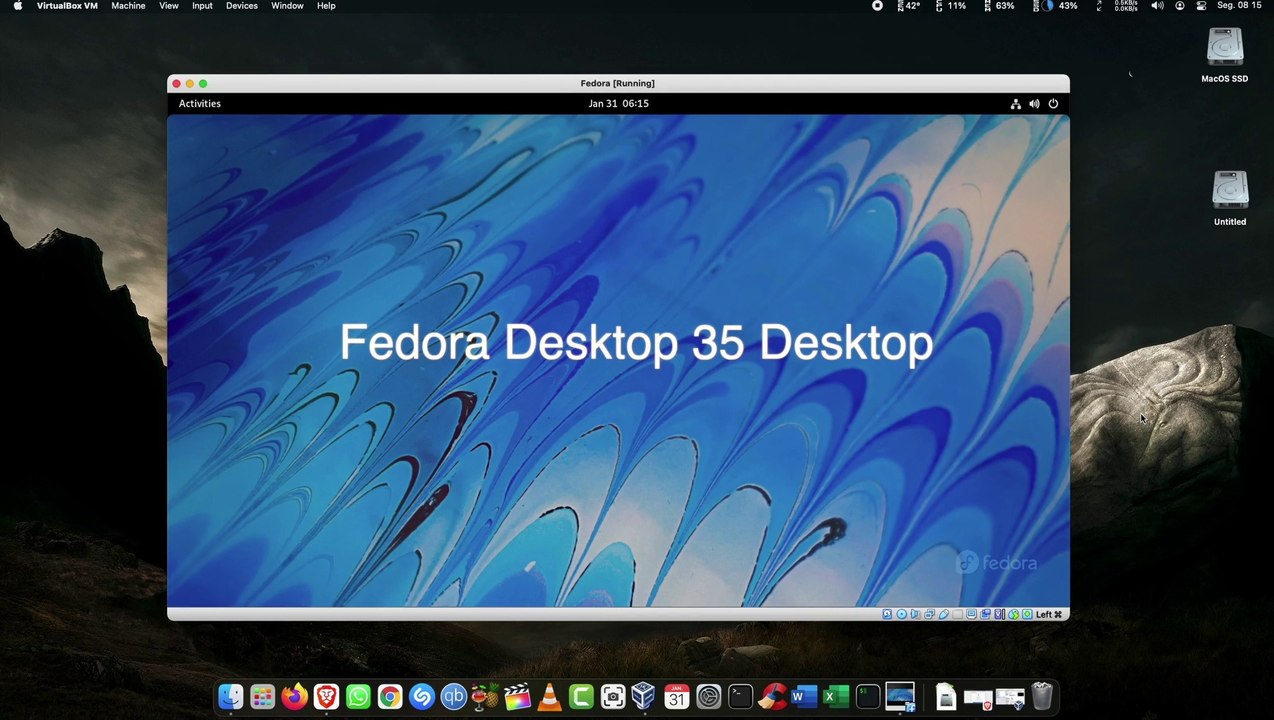Click the network adapter status icon
The width and height of the screenshot is (1274, 720).
[x=930, y=614]
